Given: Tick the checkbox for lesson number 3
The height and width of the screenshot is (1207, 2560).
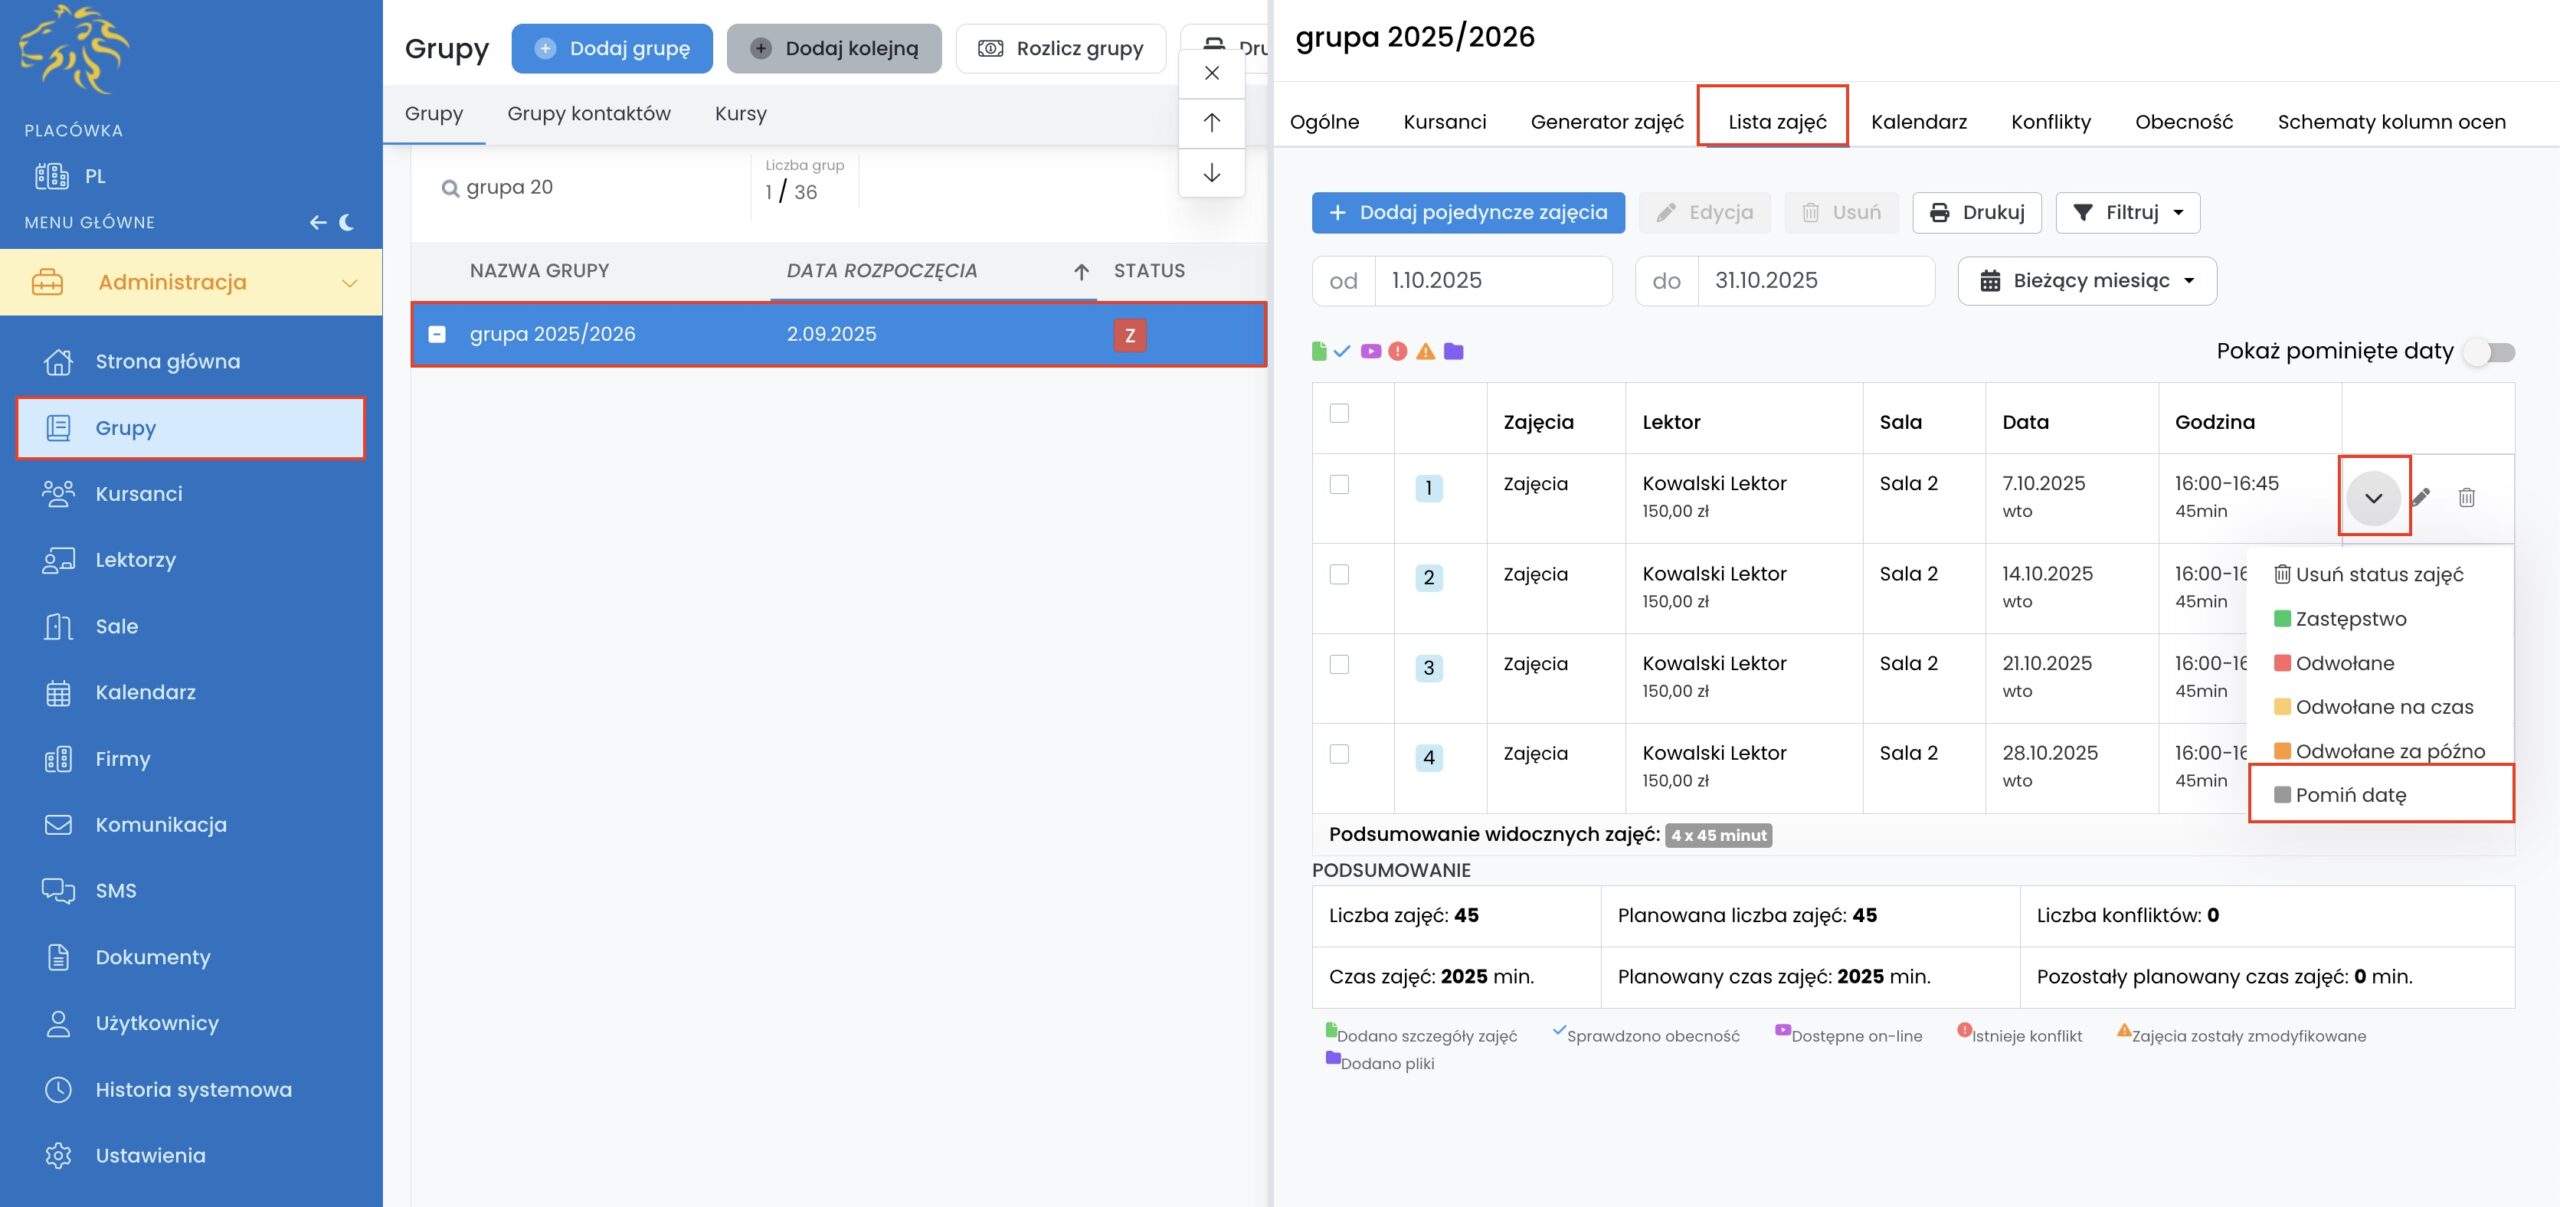Looking at the screenshot, I should [x=1339, y=664].
